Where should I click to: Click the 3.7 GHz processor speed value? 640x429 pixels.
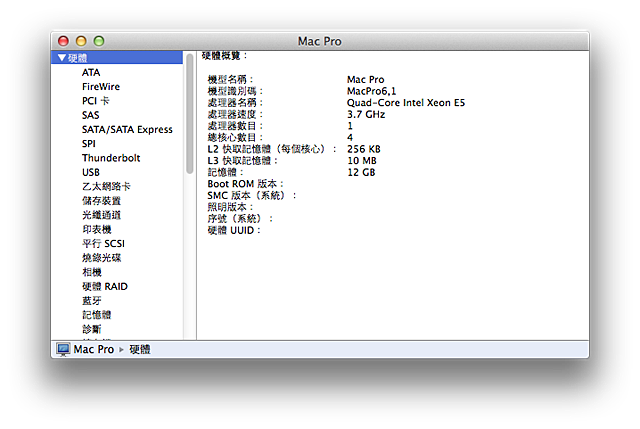(366, 114)
